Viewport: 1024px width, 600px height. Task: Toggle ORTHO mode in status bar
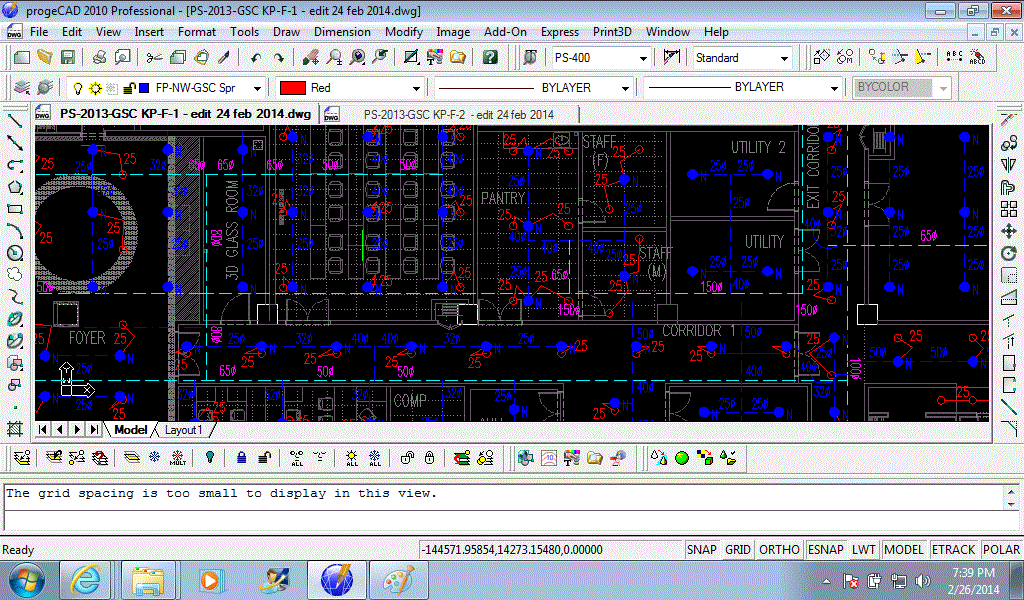pos(779,550)
